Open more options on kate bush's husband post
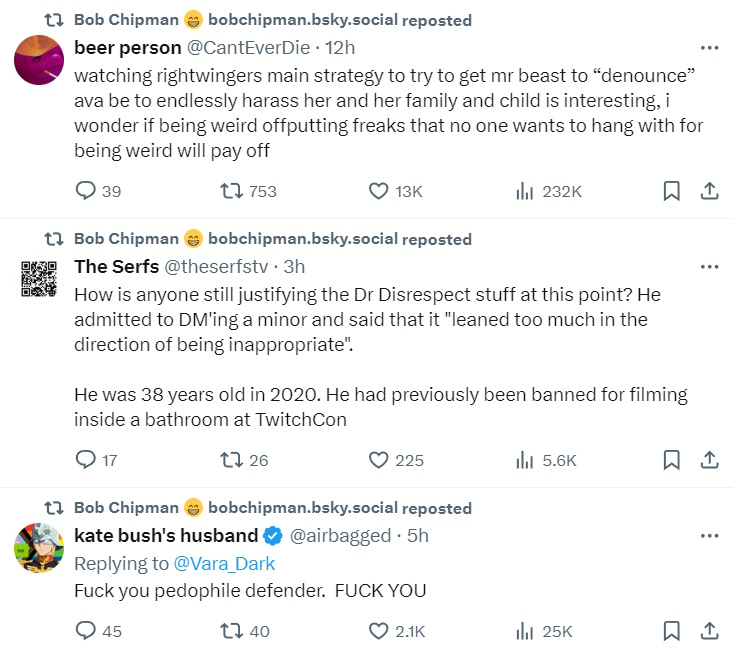This screenshot has width=733, height=649. coord(709,535)
